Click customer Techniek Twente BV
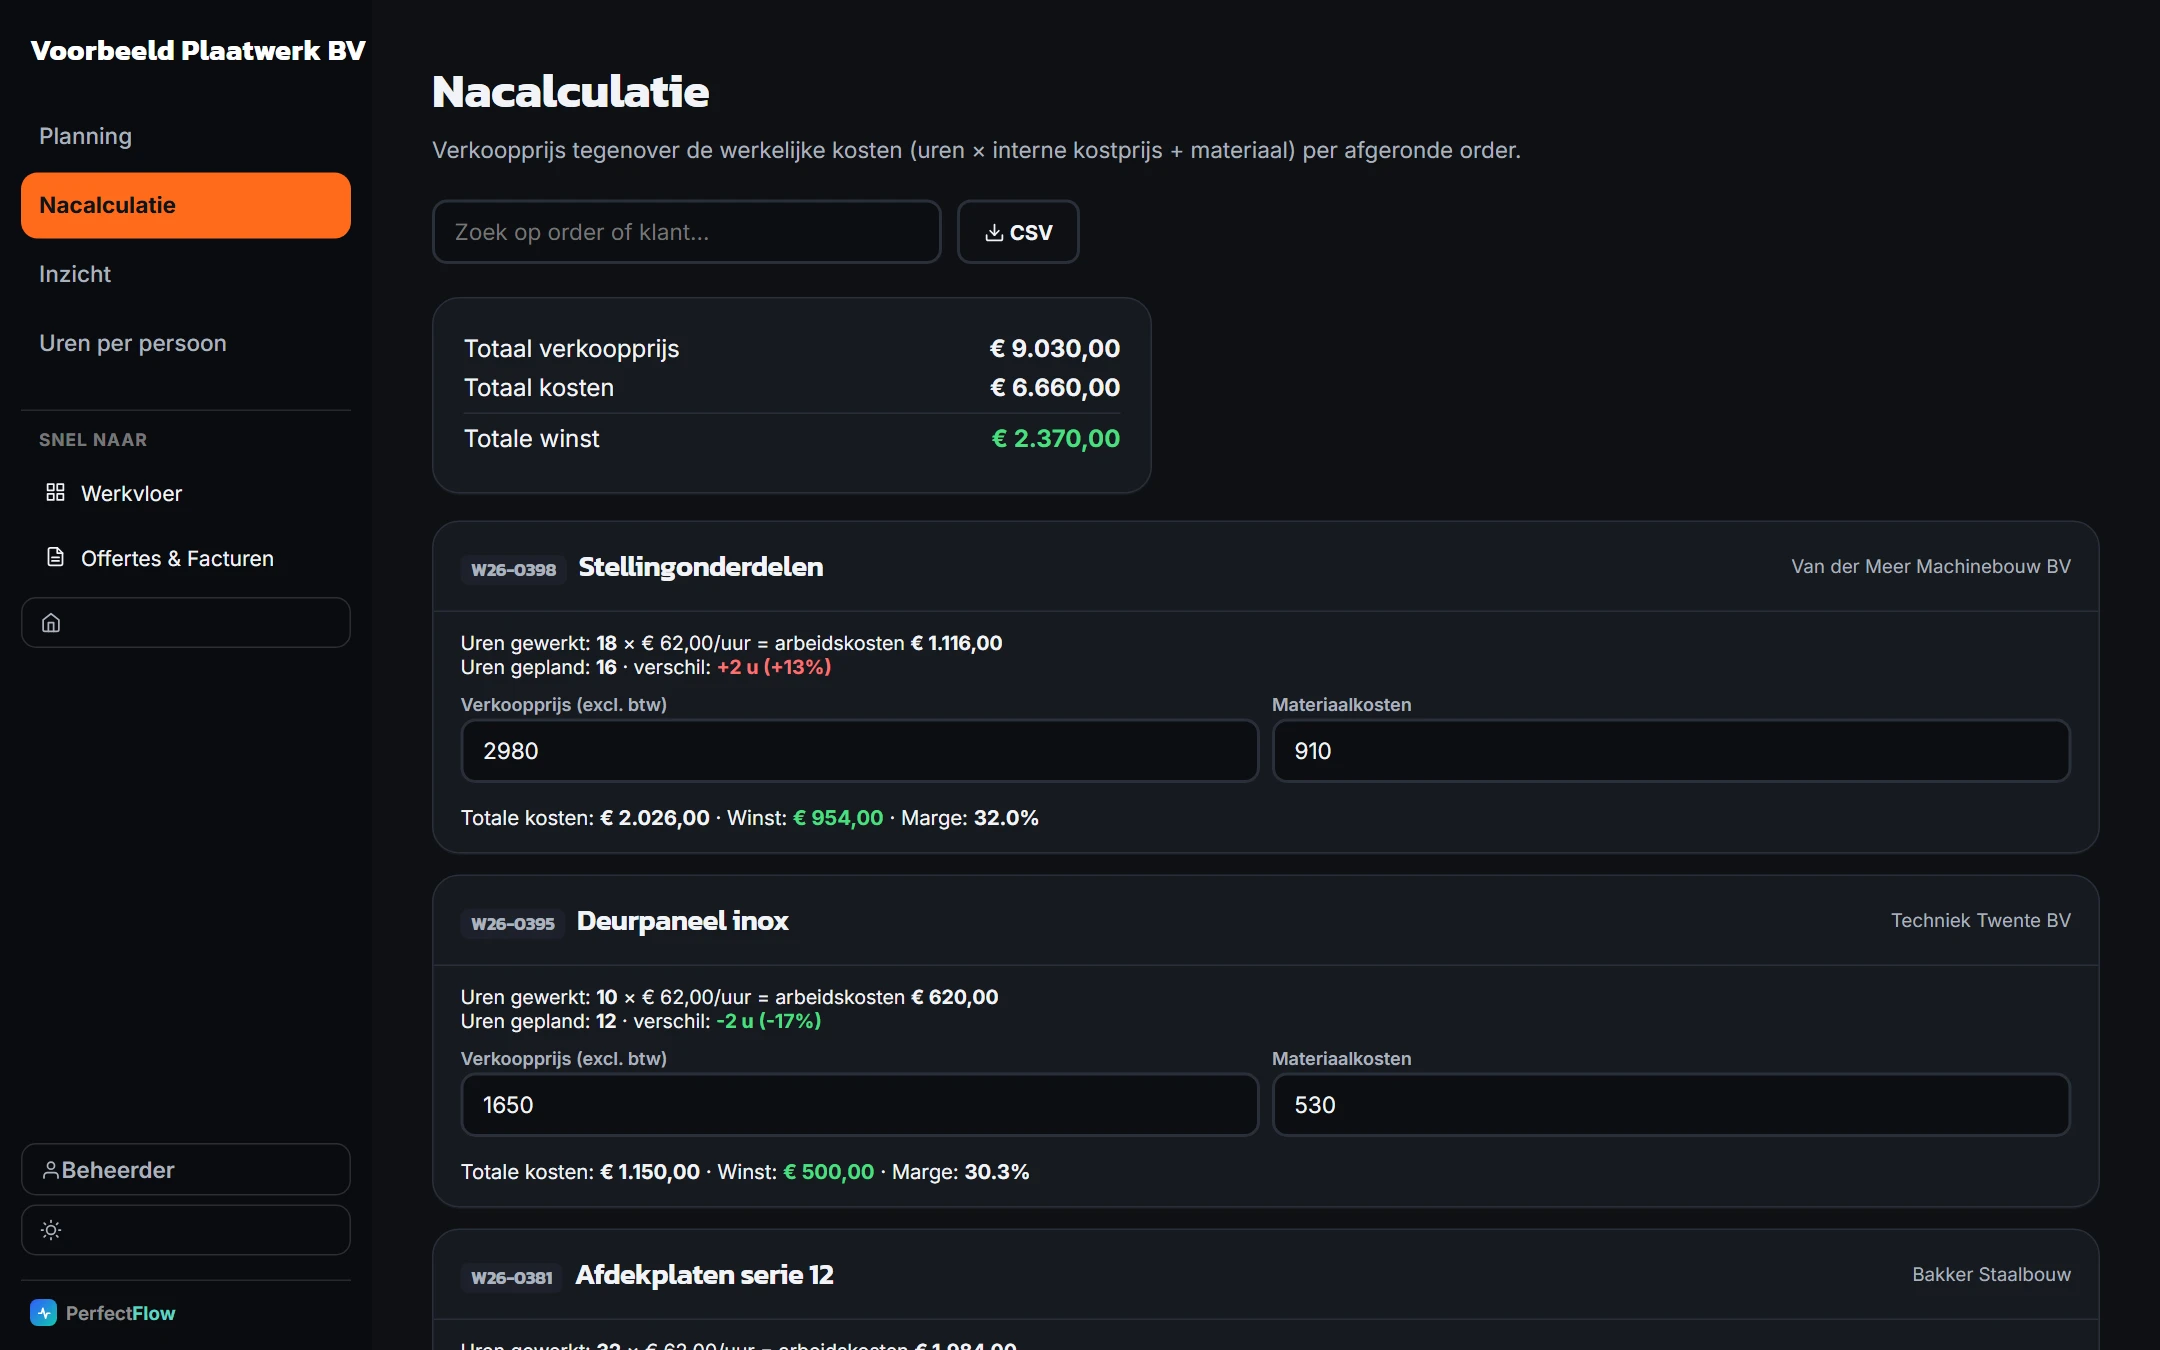This screenshot has height=1350, width=2160. pyautogui.click(x=1981, y=920)
